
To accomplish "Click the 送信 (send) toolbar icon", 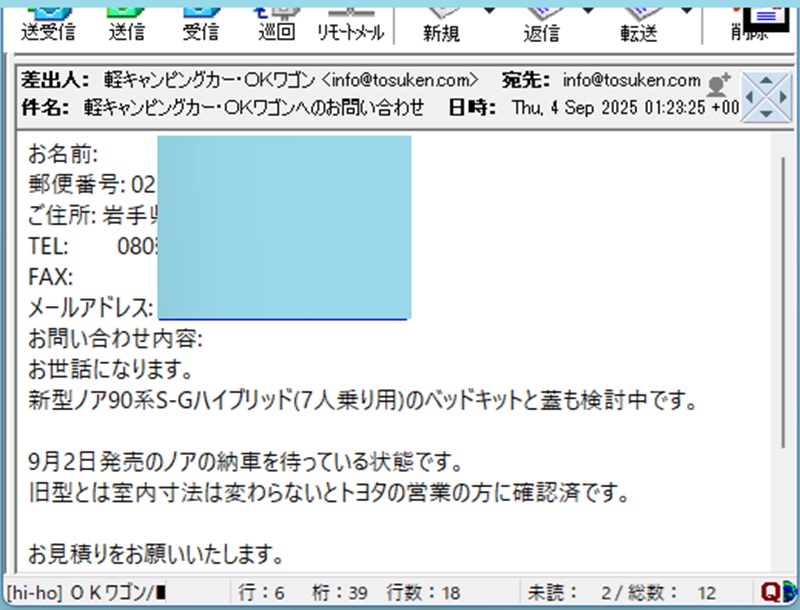I will [129, 22].
